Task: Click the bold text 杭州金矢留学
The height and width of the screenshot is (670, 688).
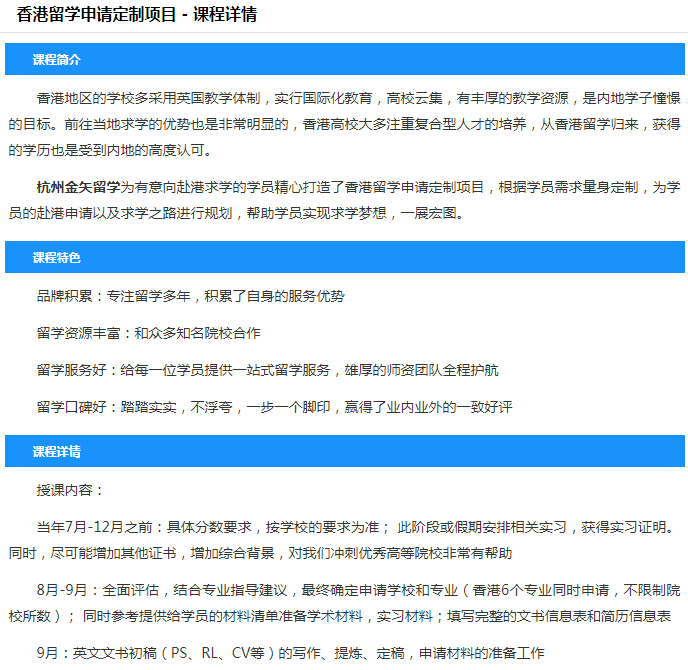Action: point(78,187)
